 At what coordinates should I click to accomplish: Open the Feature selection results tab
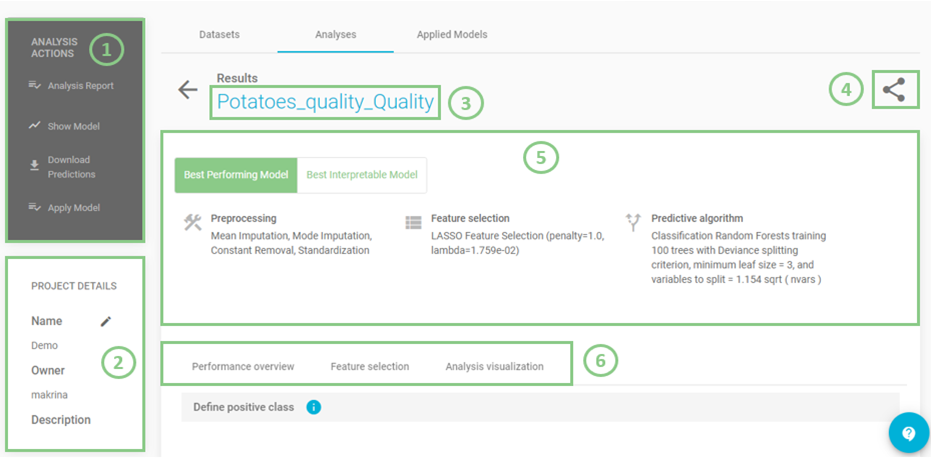coord(369,366)
